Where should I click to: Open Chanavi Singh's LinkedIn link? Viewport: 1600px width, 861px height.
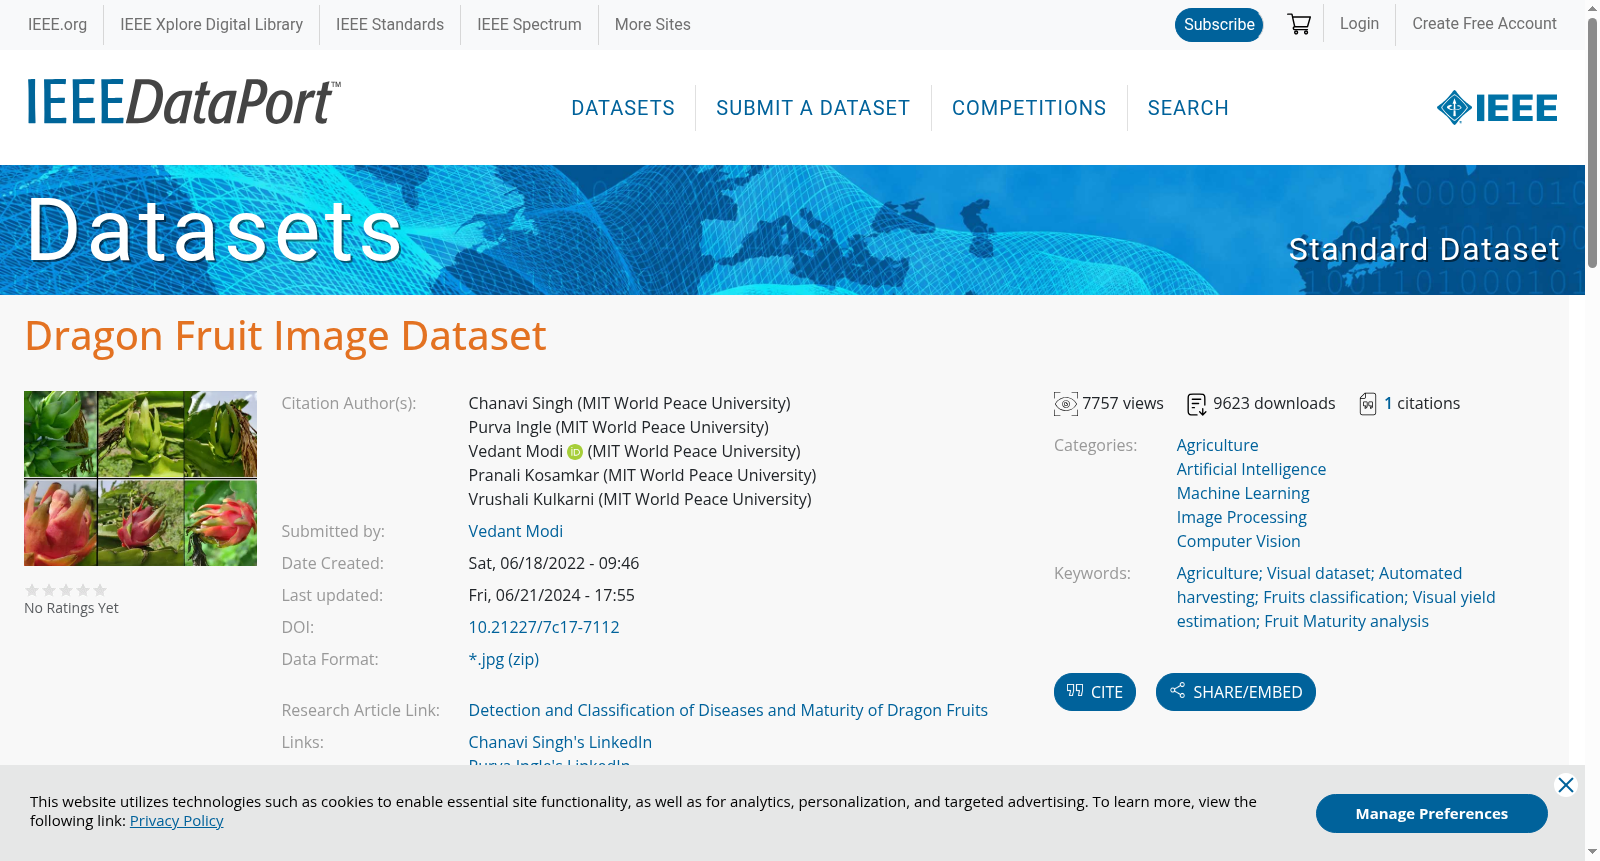click(x=560, y=743)
